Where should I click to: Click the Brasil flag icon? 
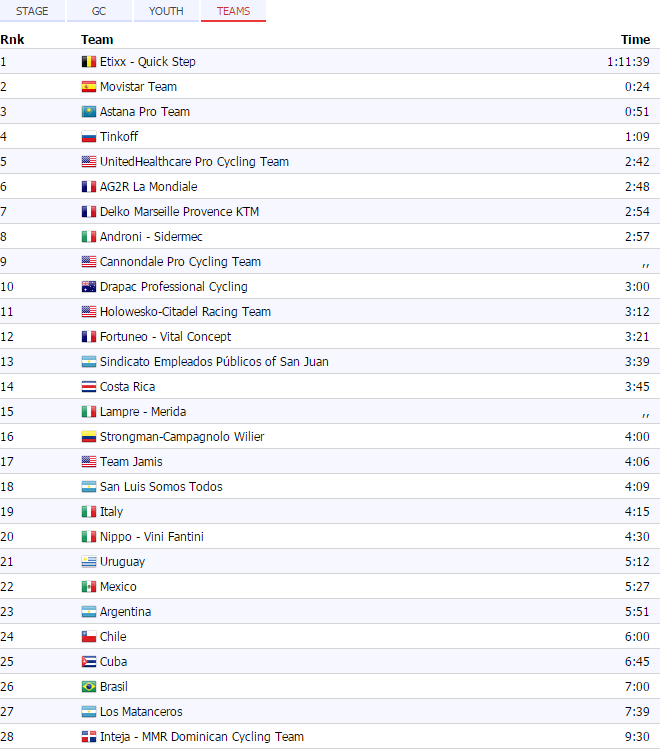coord(89,686)
